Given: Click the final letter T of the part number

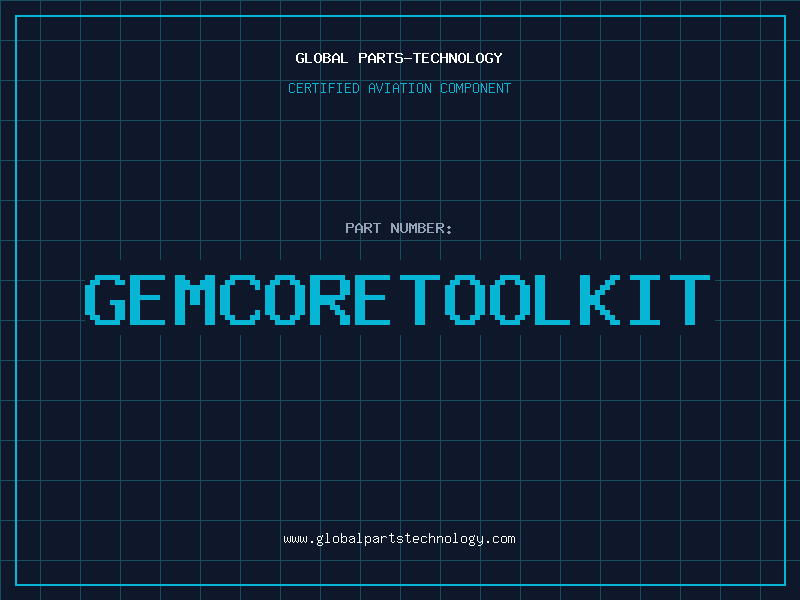Looking at the screenshot, I should [692, 299].
